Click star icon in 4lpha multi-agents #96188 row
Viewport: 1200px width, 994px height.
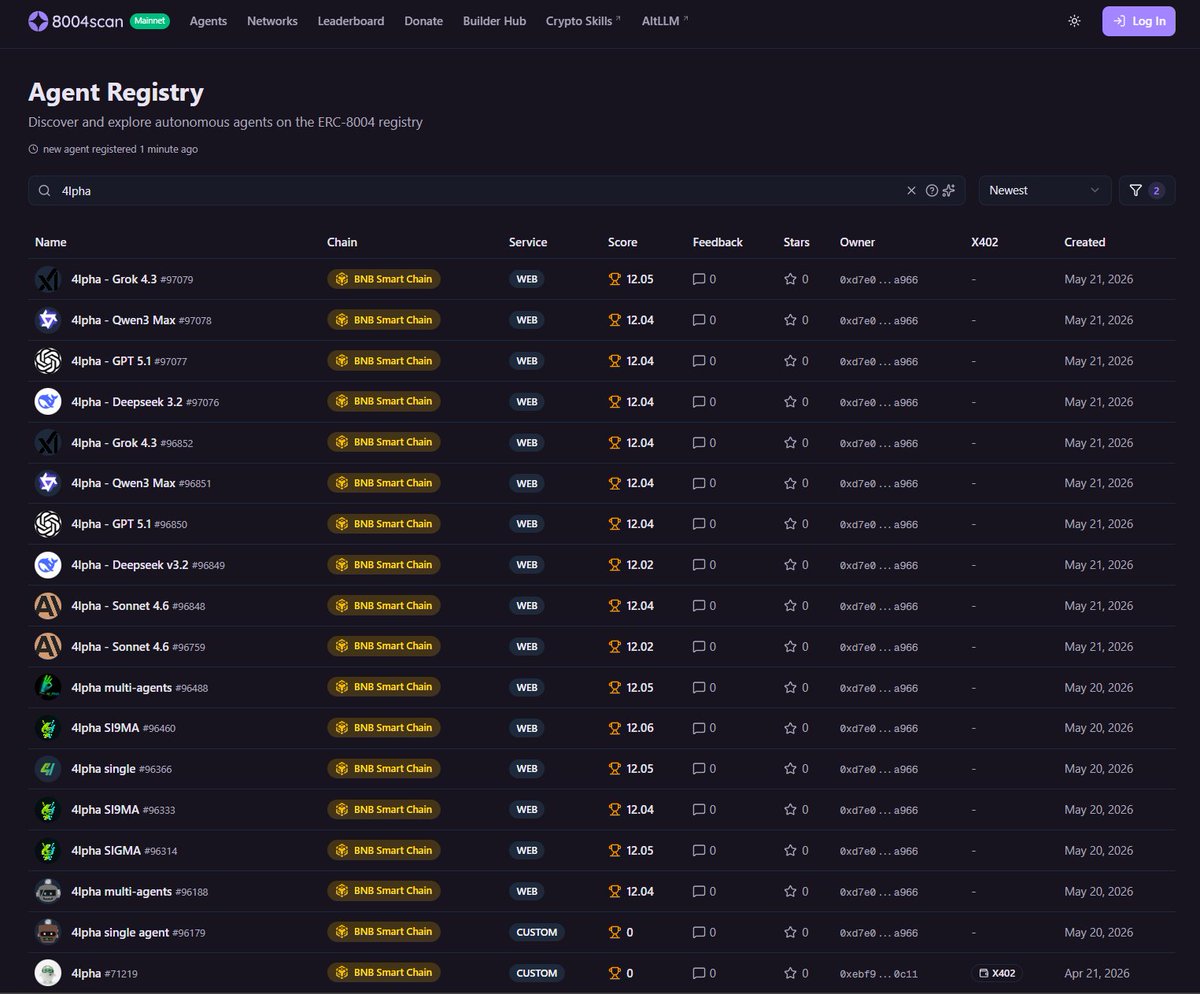point(790,891)
